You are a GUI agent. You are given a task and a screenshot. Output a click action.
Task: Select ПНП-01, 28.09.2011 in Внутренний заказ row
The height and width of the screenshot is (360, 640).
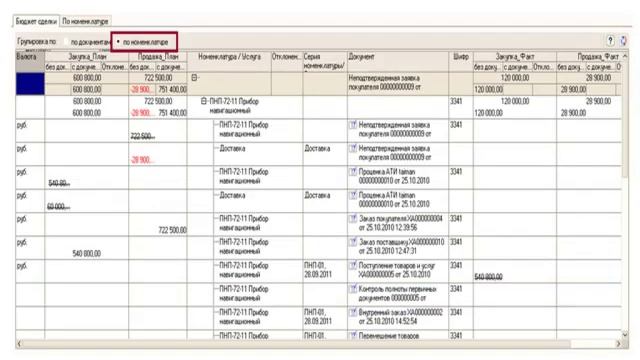318,317
